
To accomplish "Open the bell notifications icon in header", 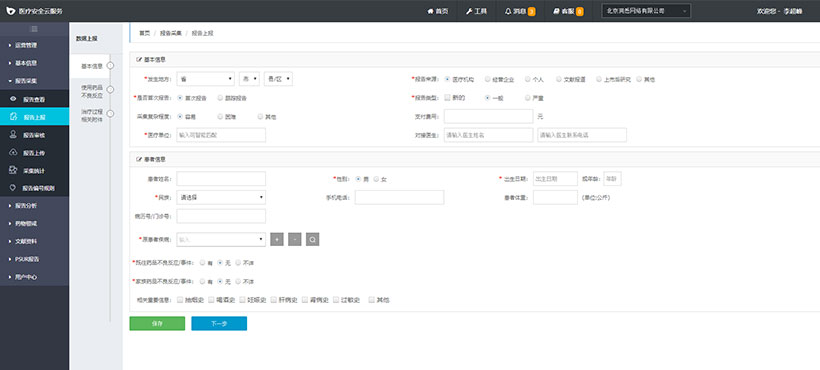I will [x=508, y=11].
